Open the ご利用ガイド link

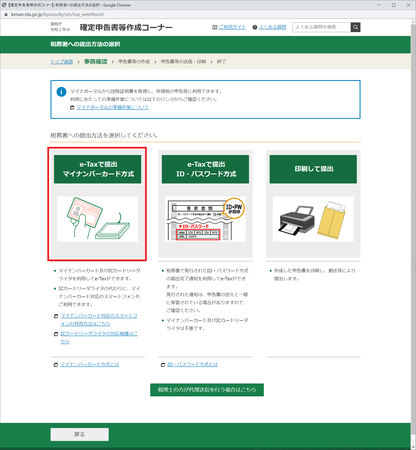(232, 27)
